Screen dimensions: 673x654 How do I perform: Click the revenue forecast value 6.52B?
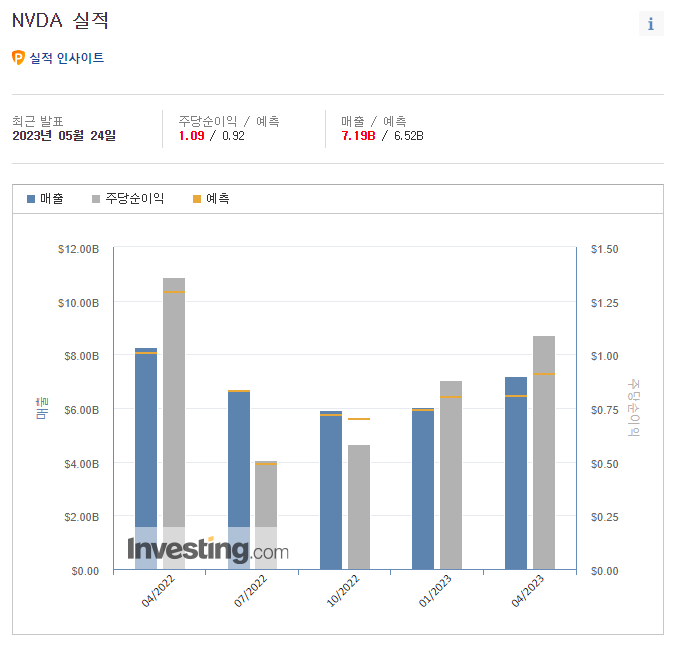[x=409, y=136]
